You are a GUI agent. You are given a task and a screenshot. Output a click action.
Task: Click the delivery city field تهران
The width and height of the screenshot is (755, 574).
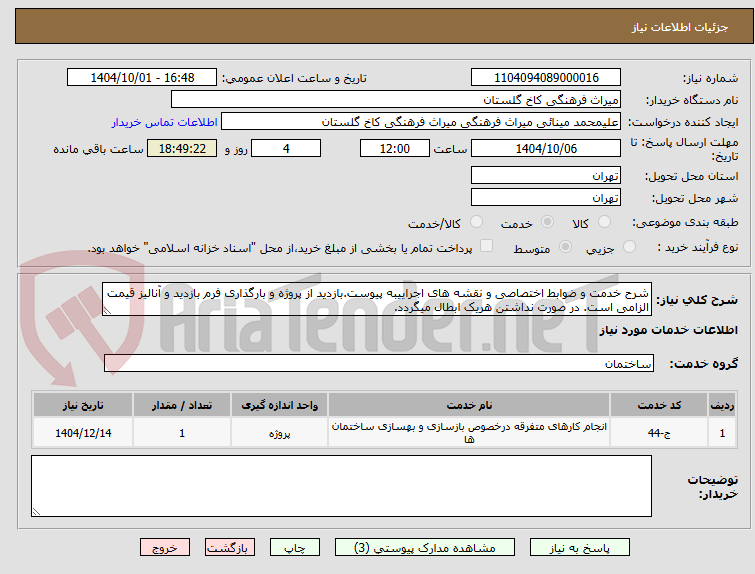546,197
